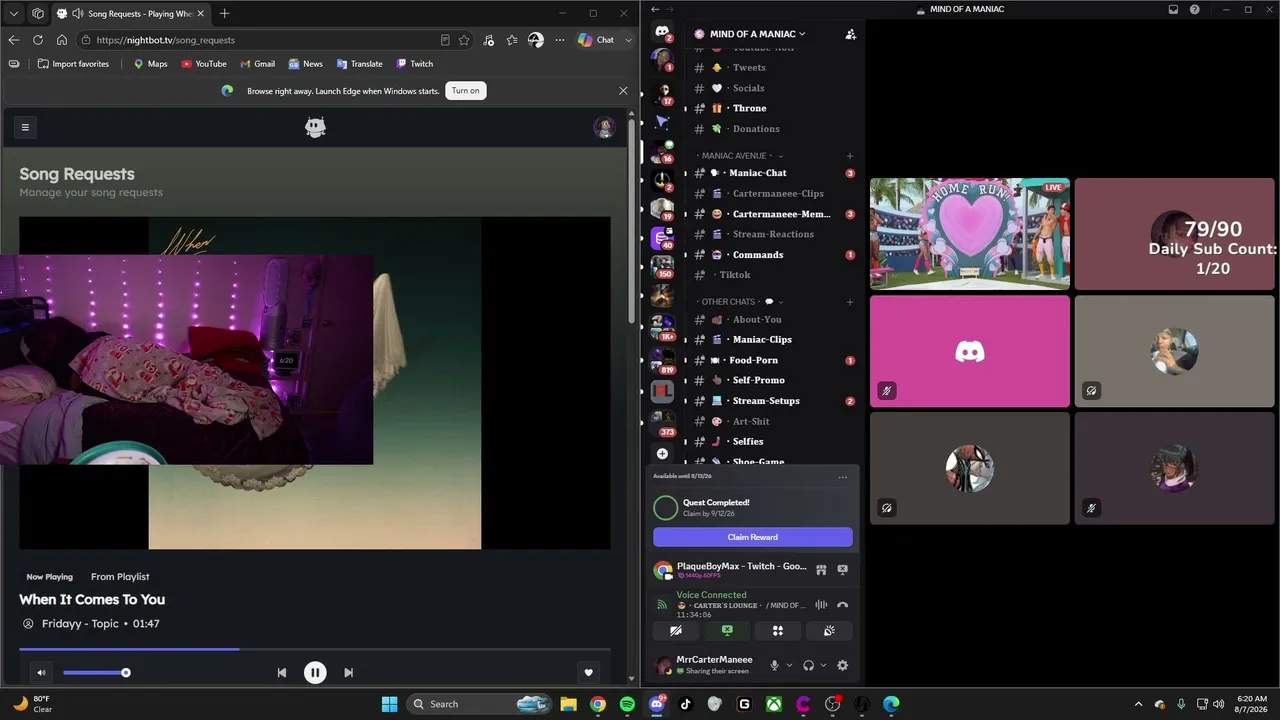Image resolution: width=1280 pixels, height=720 pixels.
Task: Open the Commands channel
Action: click(x=775, y=255)
